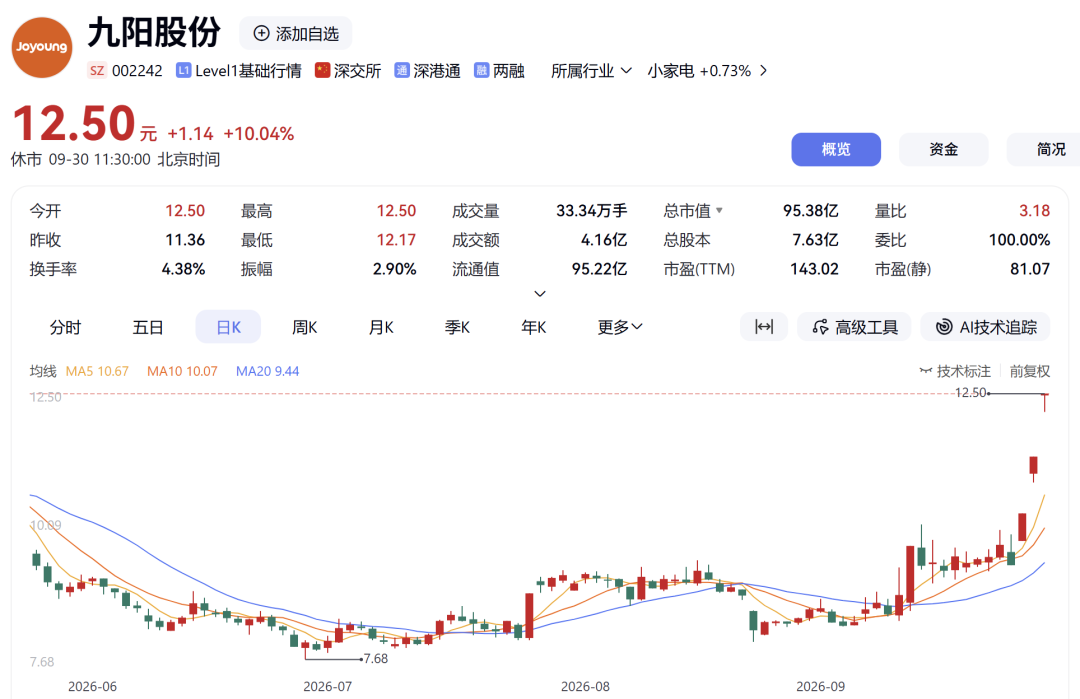
Task: Click 深交所 exchange label
Action: tap(357, 70)
